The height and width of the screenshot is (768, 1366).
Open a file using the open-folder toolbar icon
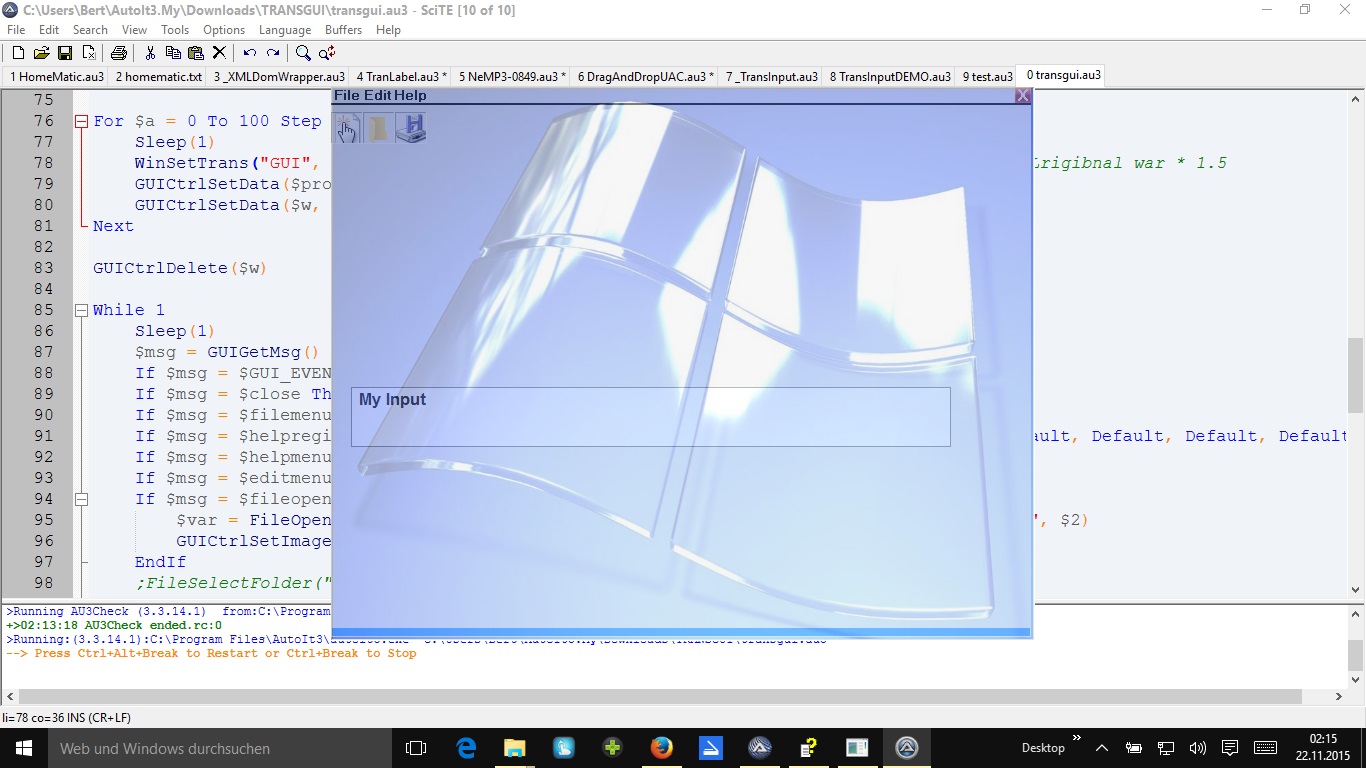pyautogui.click(x=41, y=53)
